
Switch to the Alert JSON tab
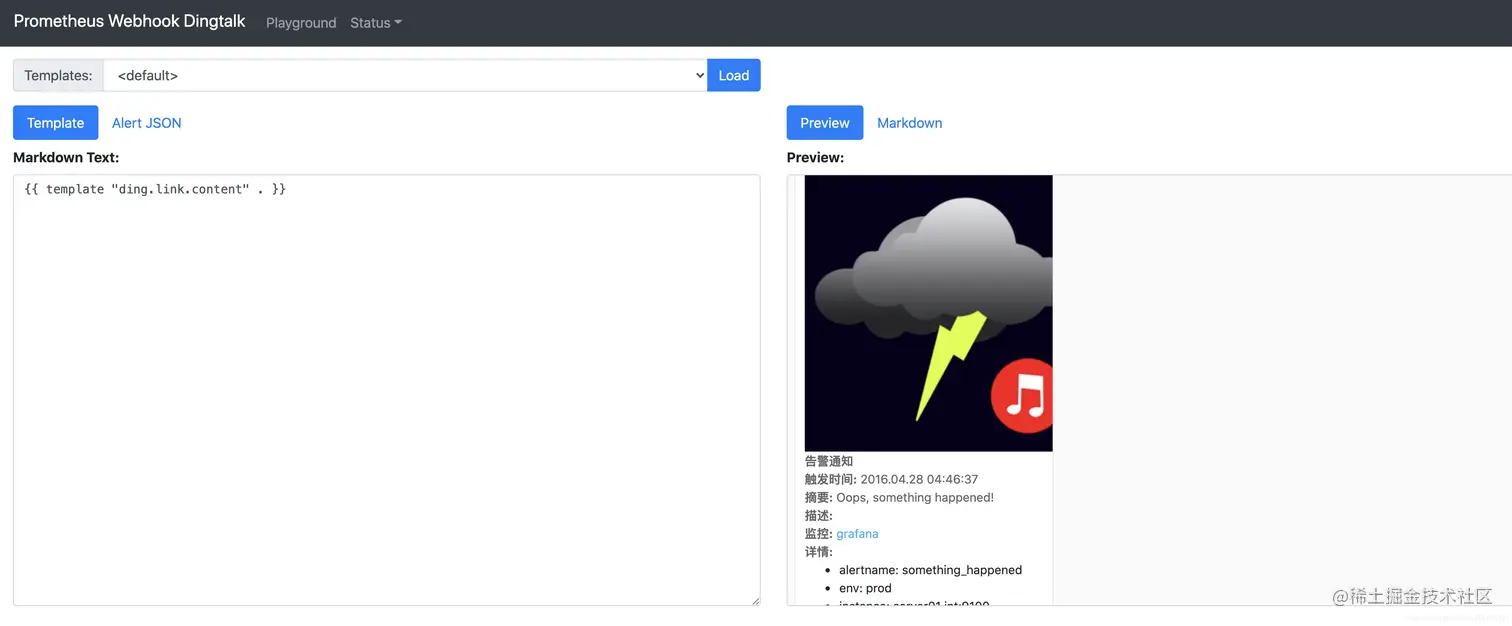(x=147, y=123)
